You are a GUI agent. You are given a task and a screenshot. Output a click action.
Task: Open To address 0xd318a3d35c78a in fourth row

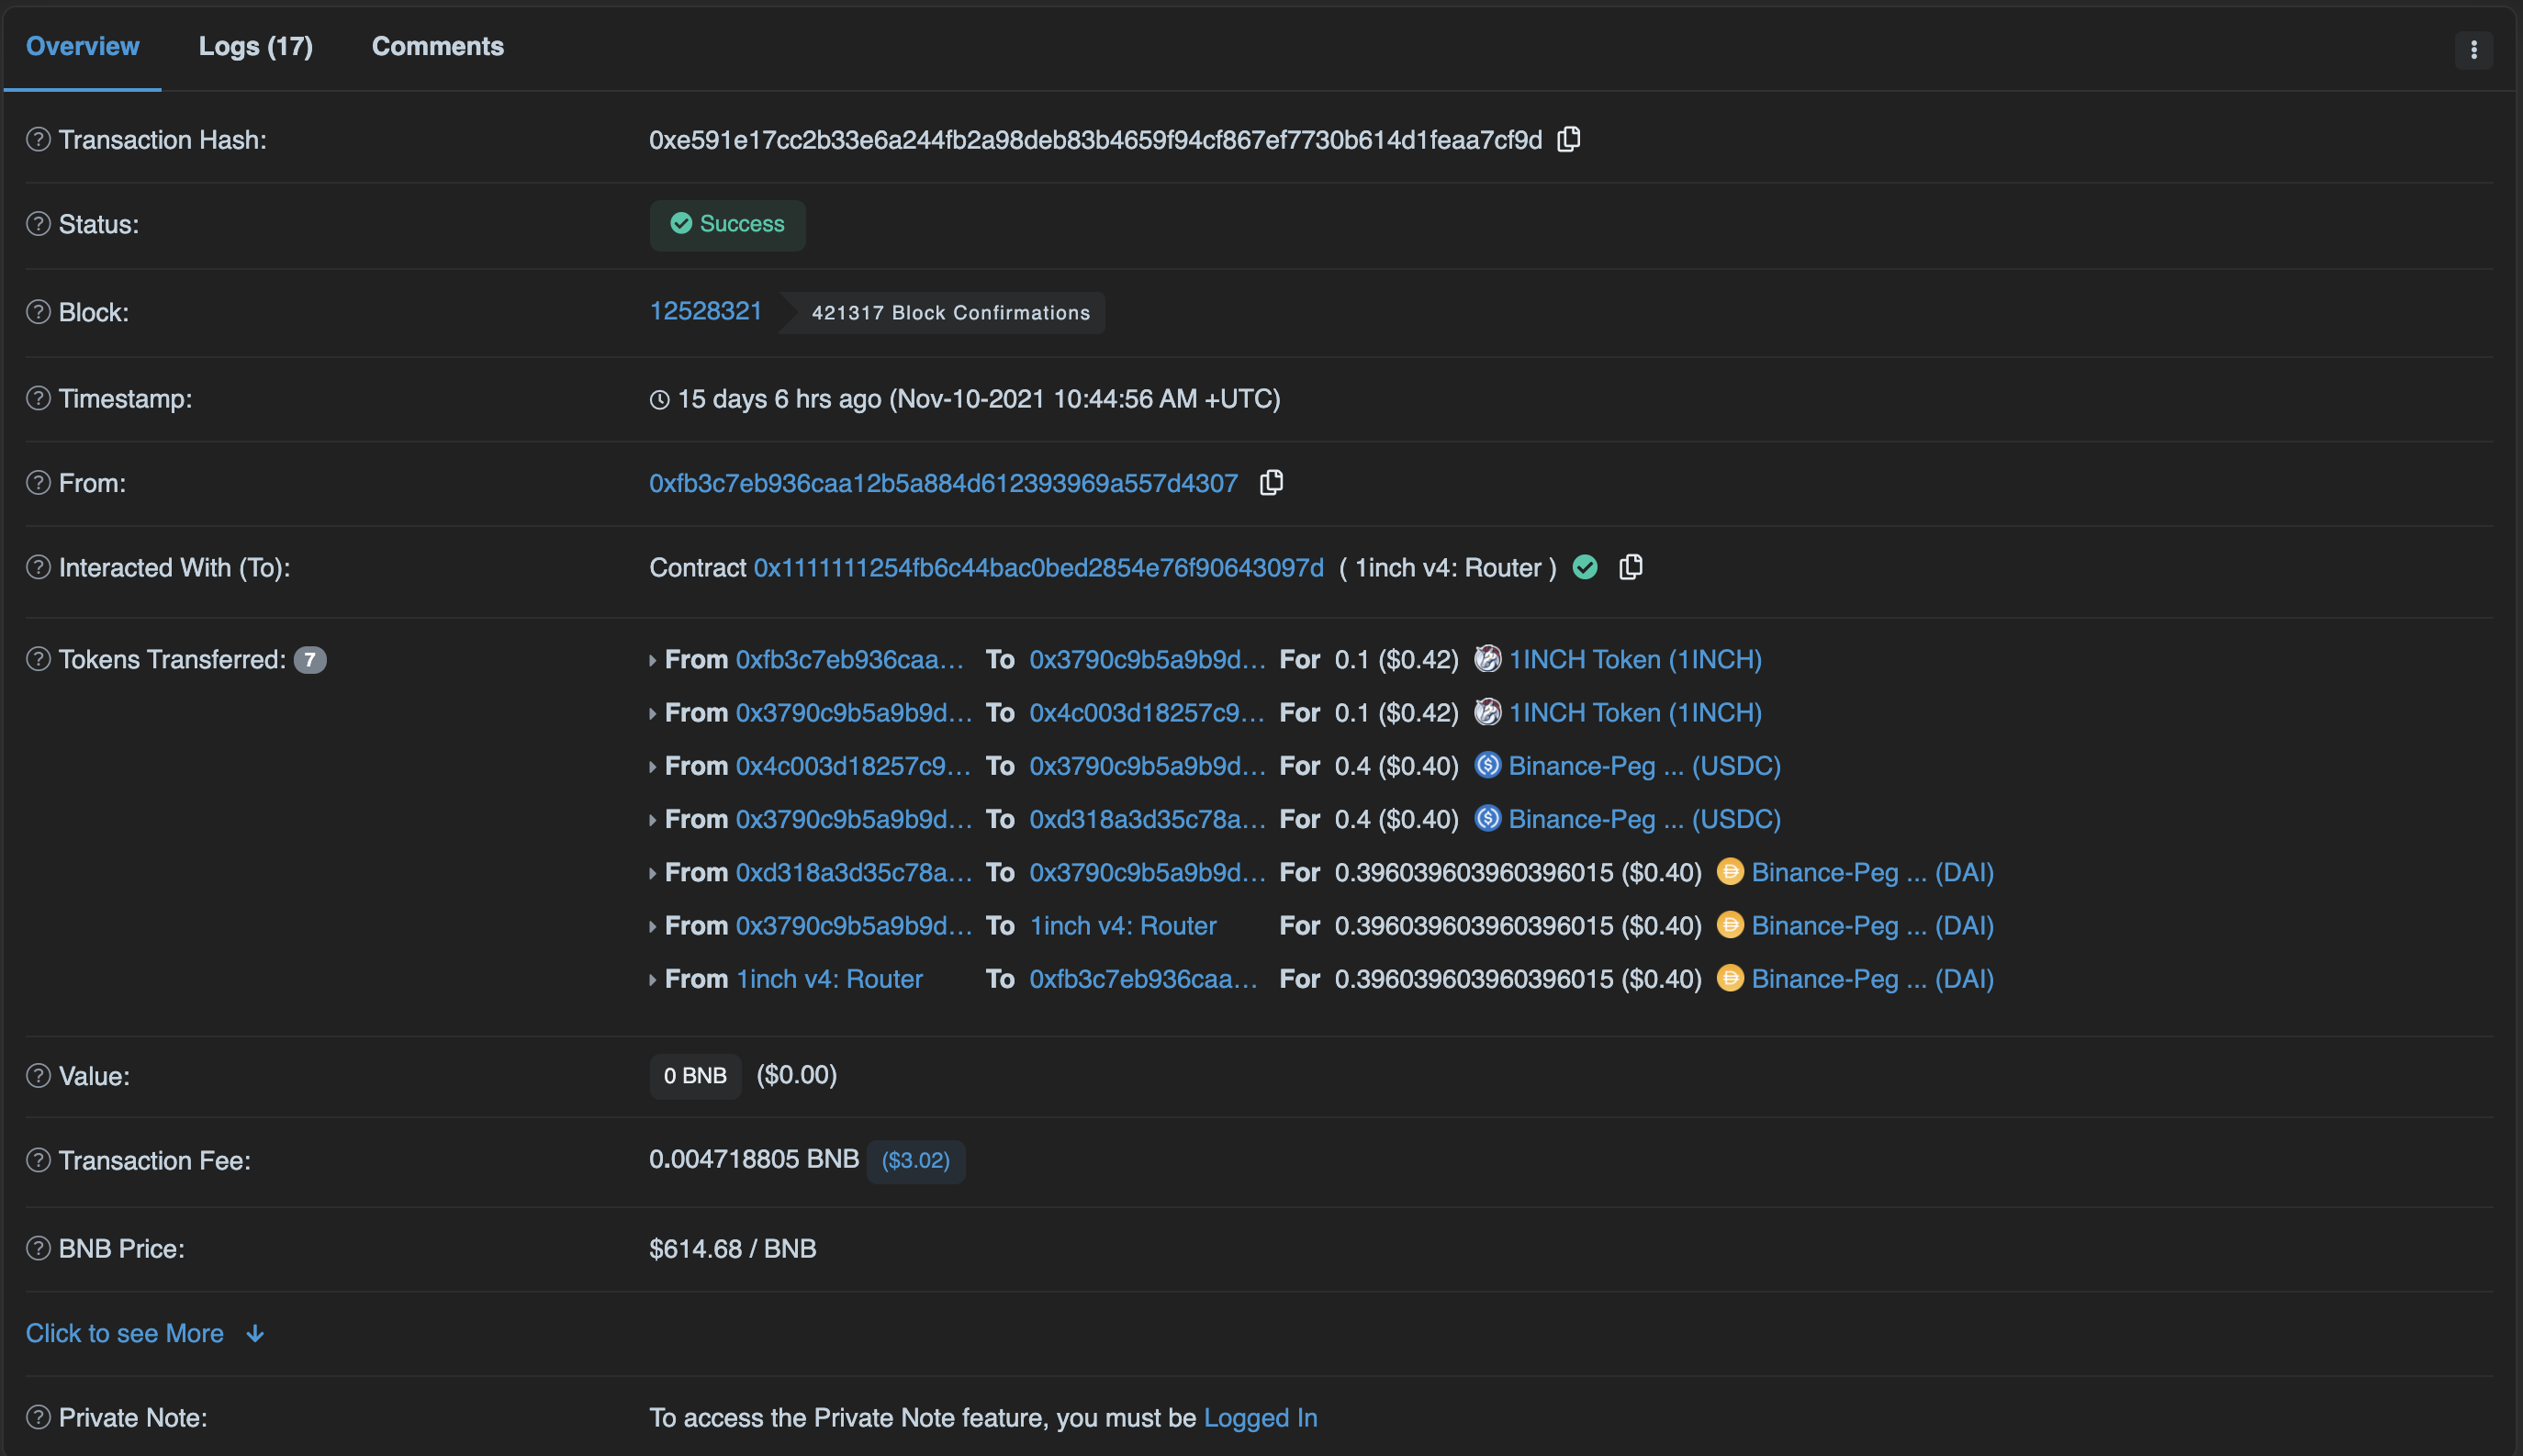(x=1147, y=818)
